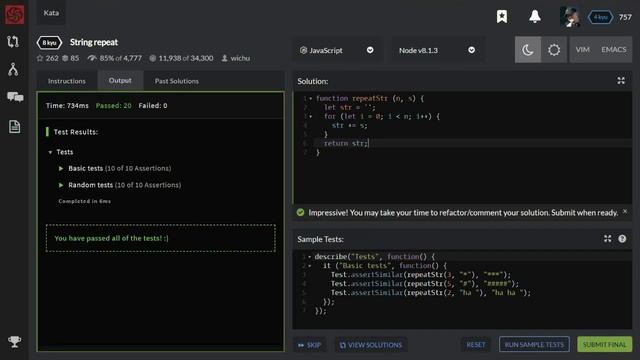Fold the Basic tests it block

tap(309, 266)
